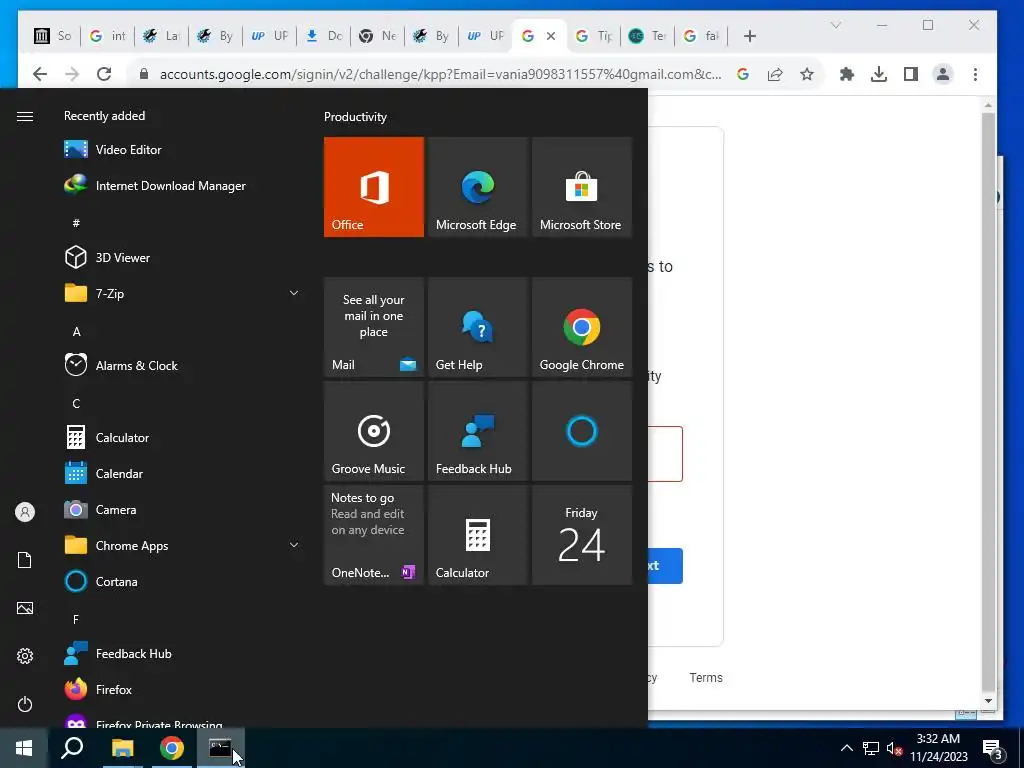Launch Google Chrome from Start tiles
The image size is (1024, 768).
[582, 327]
